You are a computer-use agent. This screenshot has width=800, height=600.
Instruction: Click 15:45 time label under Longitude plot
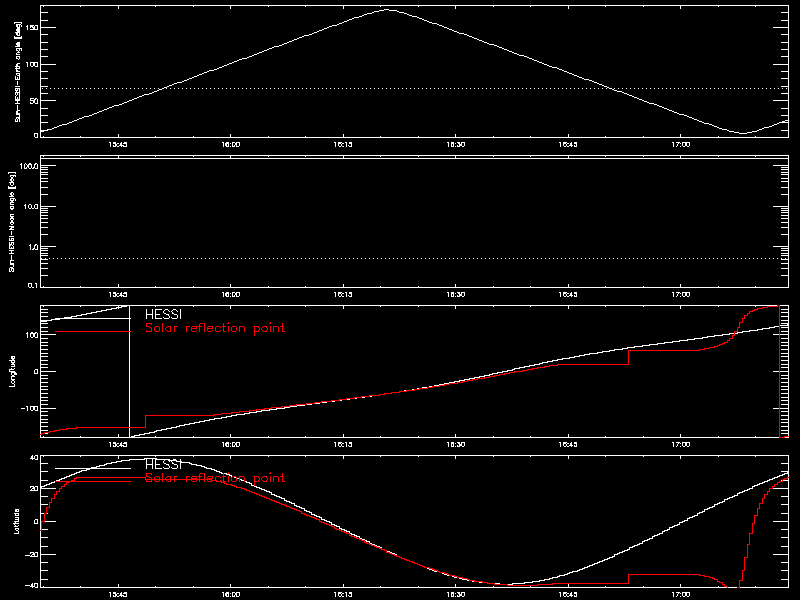(118, 445)
